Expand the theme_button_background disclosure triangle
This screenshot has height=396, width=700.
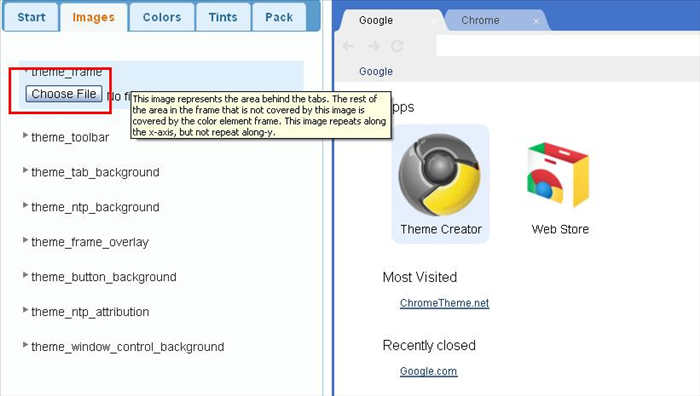25,275
